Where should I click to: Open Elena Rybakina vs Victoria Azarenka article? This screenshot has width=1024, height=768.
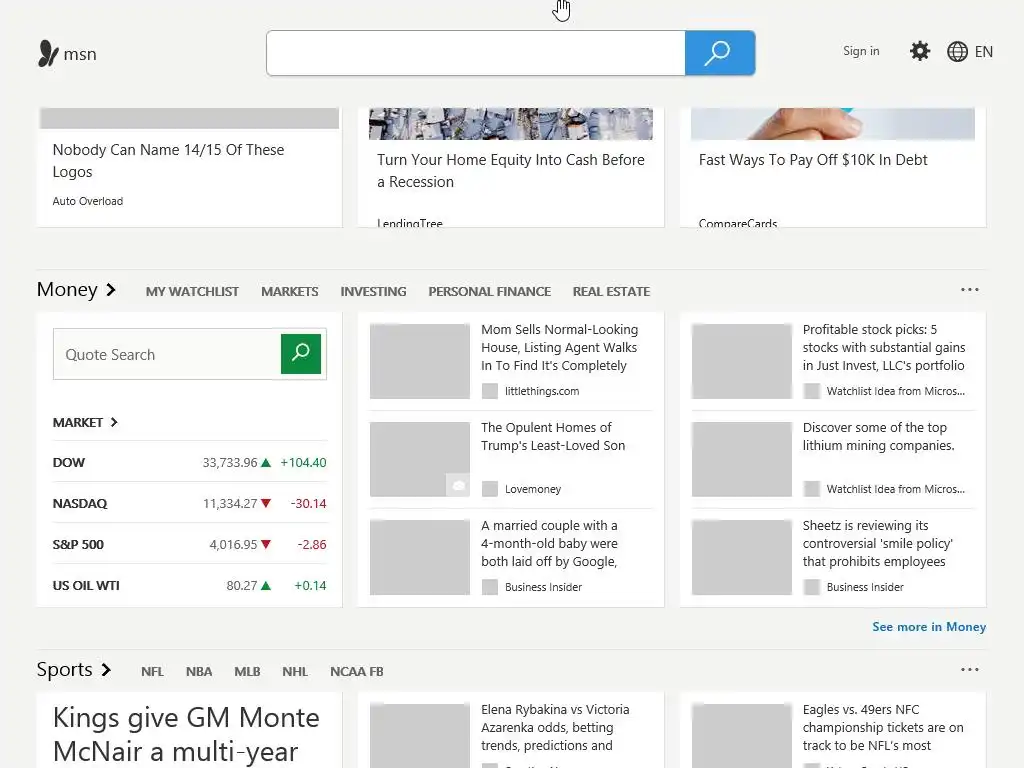pos(555,728)
